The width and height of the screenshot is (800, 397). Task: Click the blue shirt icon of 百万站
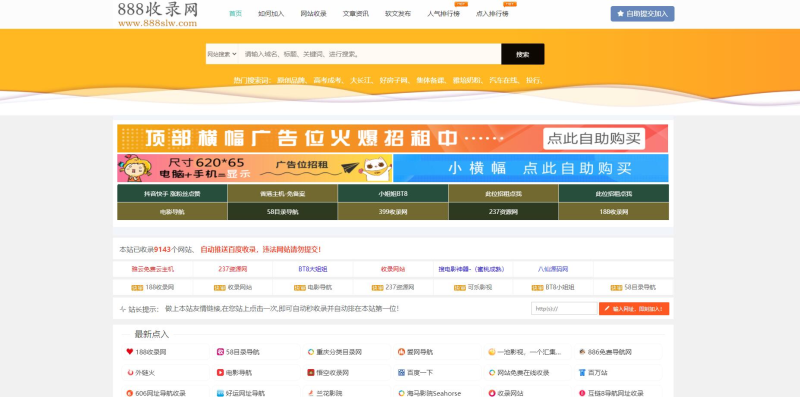582,373
